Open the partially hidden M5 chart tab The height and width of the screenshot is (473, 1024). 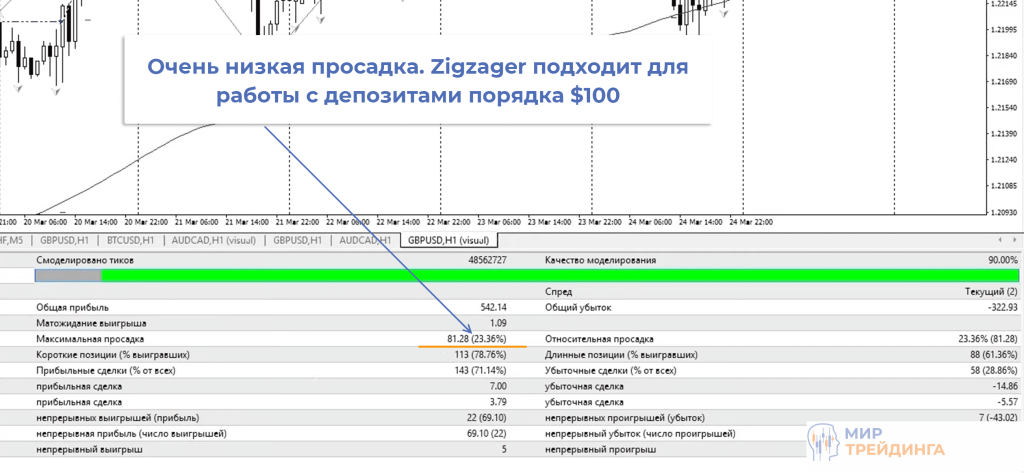click(x=12, y=241)
